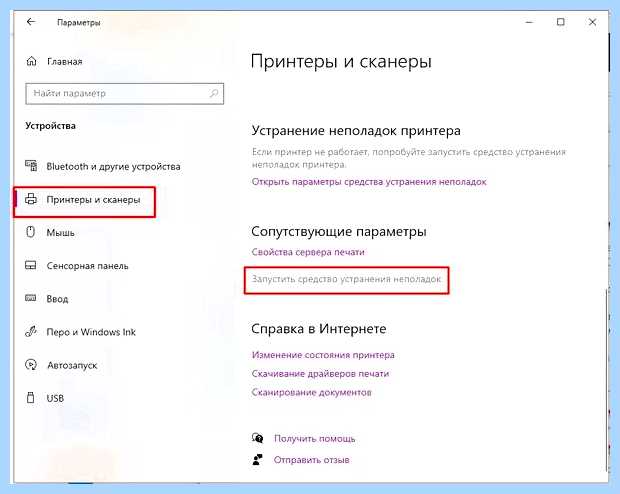The image size is (620, 494).
Task: Click Запустить средство устранения неполадок
Action: click(x=346, y=279)
